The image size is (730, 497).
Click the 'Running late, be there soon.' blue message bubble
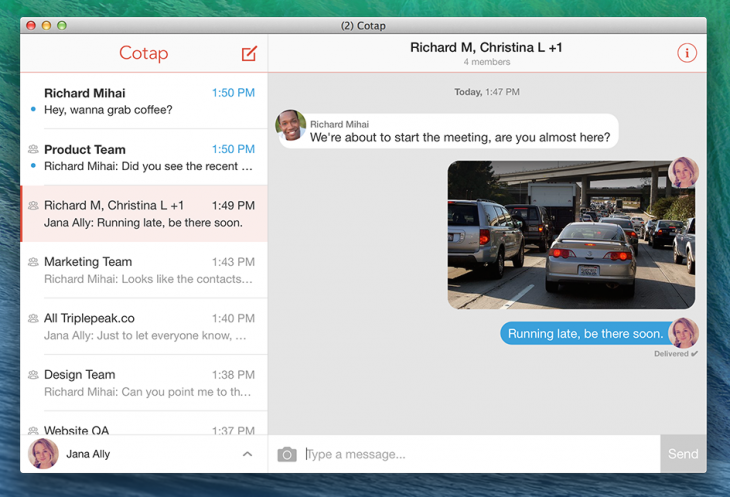tap(585, 334)
